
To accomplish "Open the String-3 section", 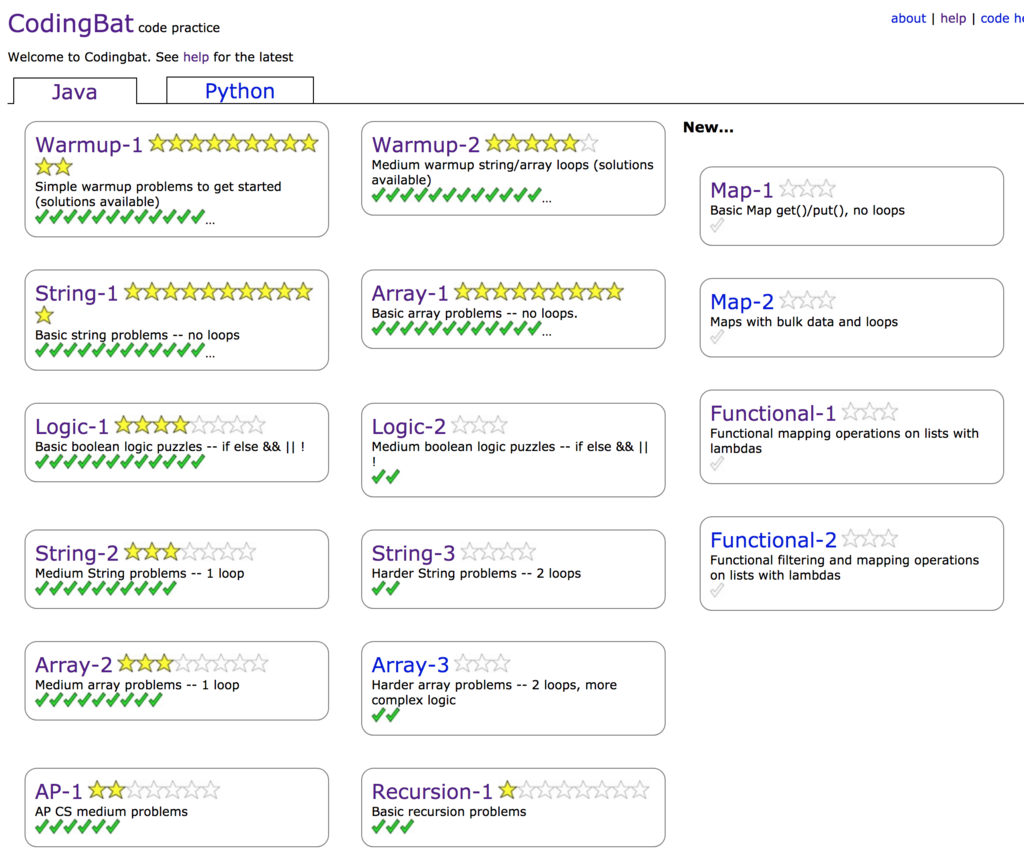I will click(x=413, y=553).
